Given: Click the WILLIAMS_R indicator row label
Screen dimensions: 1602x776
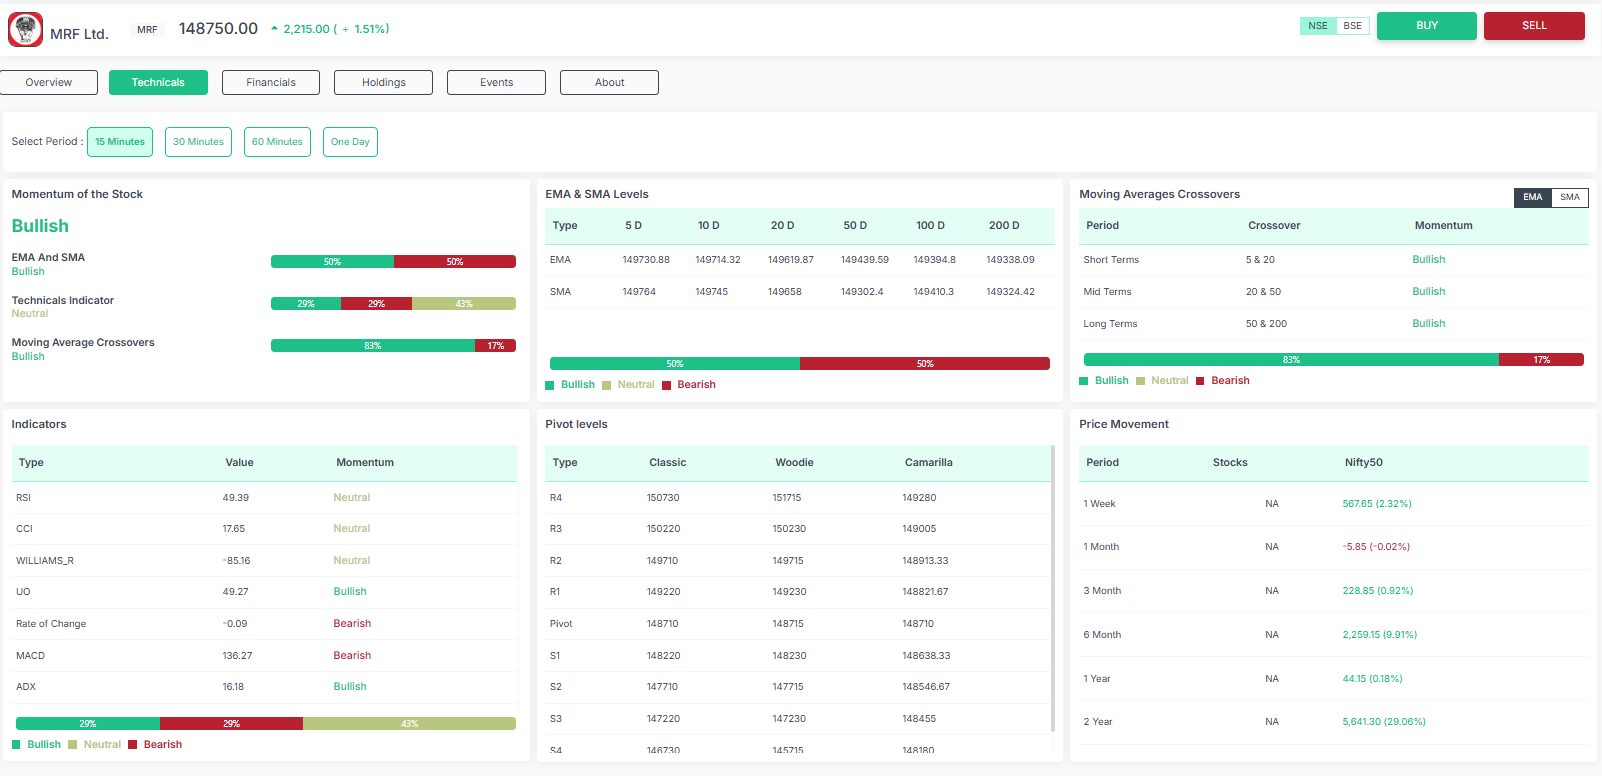Looking at the screenshot, I should (45, 561).
